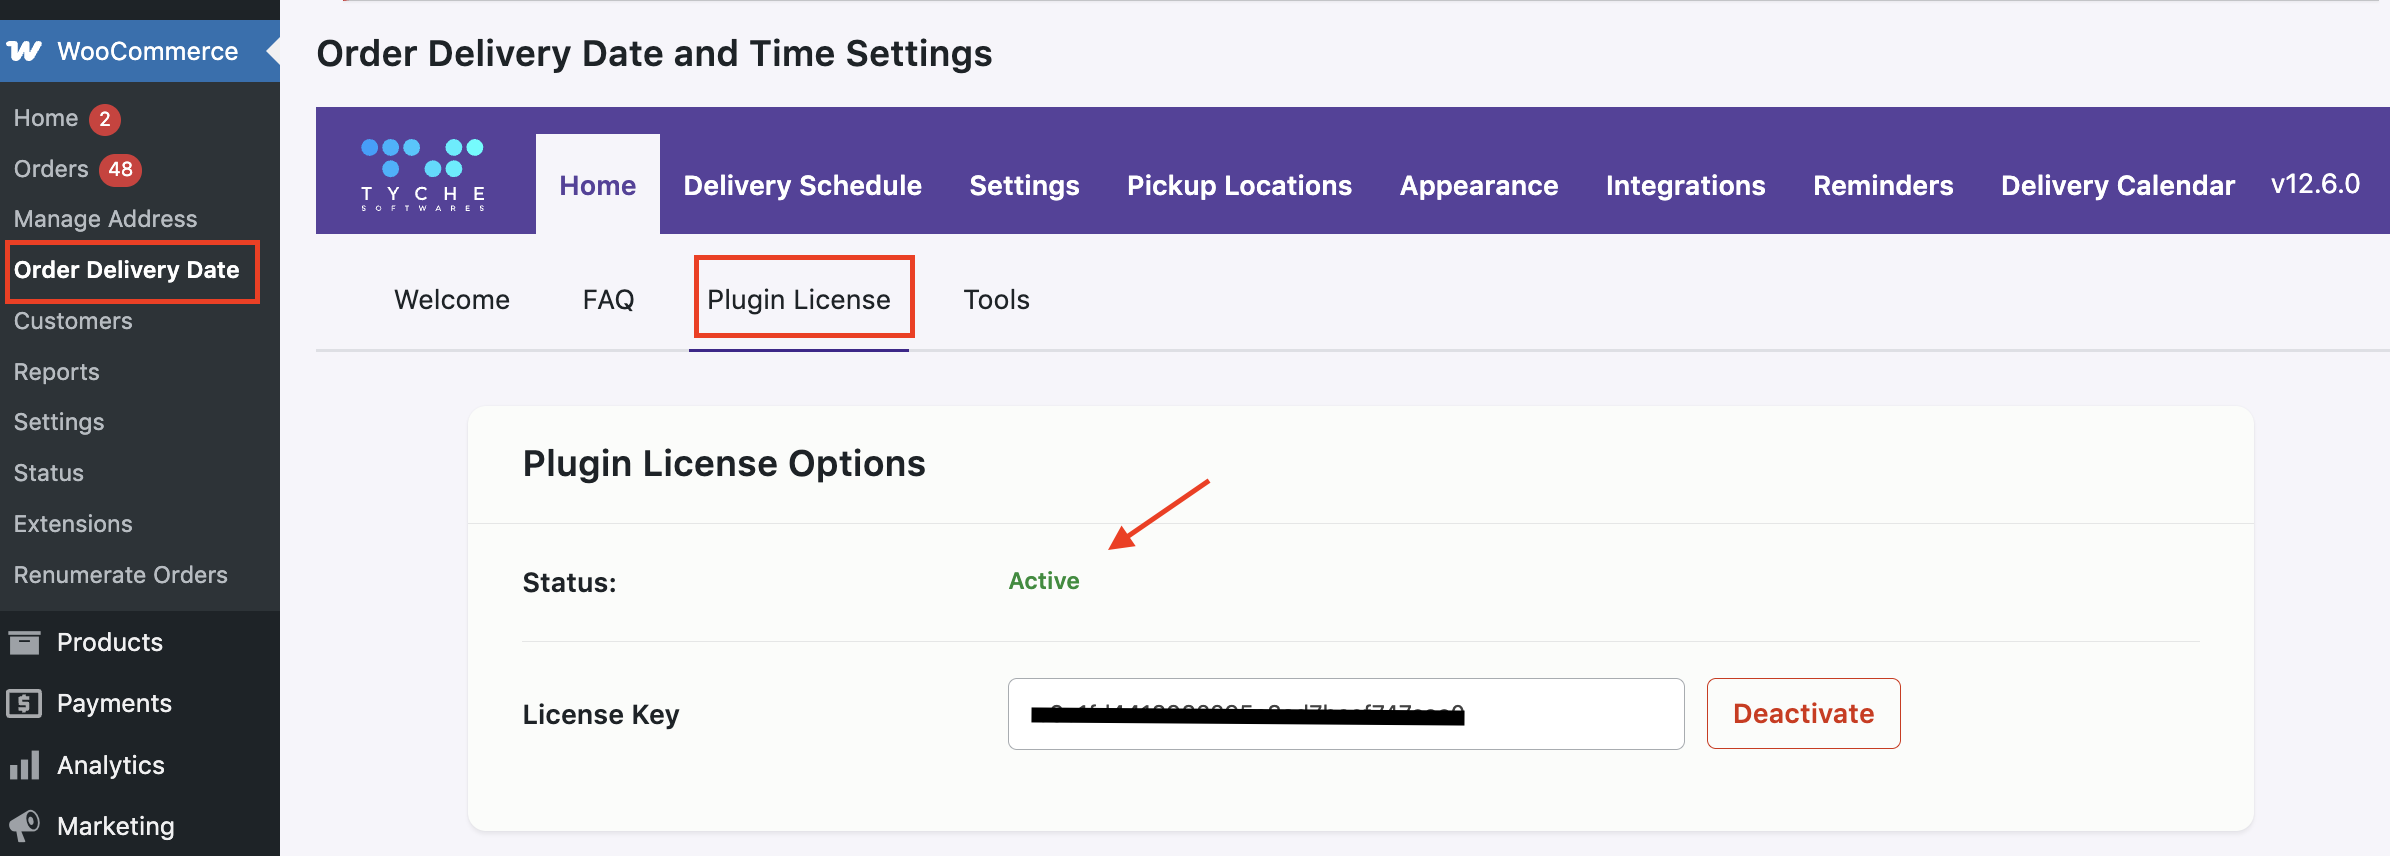Click the Deactivate license button
Image resolution: width=2390 pixels, height=856 pixels.
pyautogui.click(x=1804, y=713)
